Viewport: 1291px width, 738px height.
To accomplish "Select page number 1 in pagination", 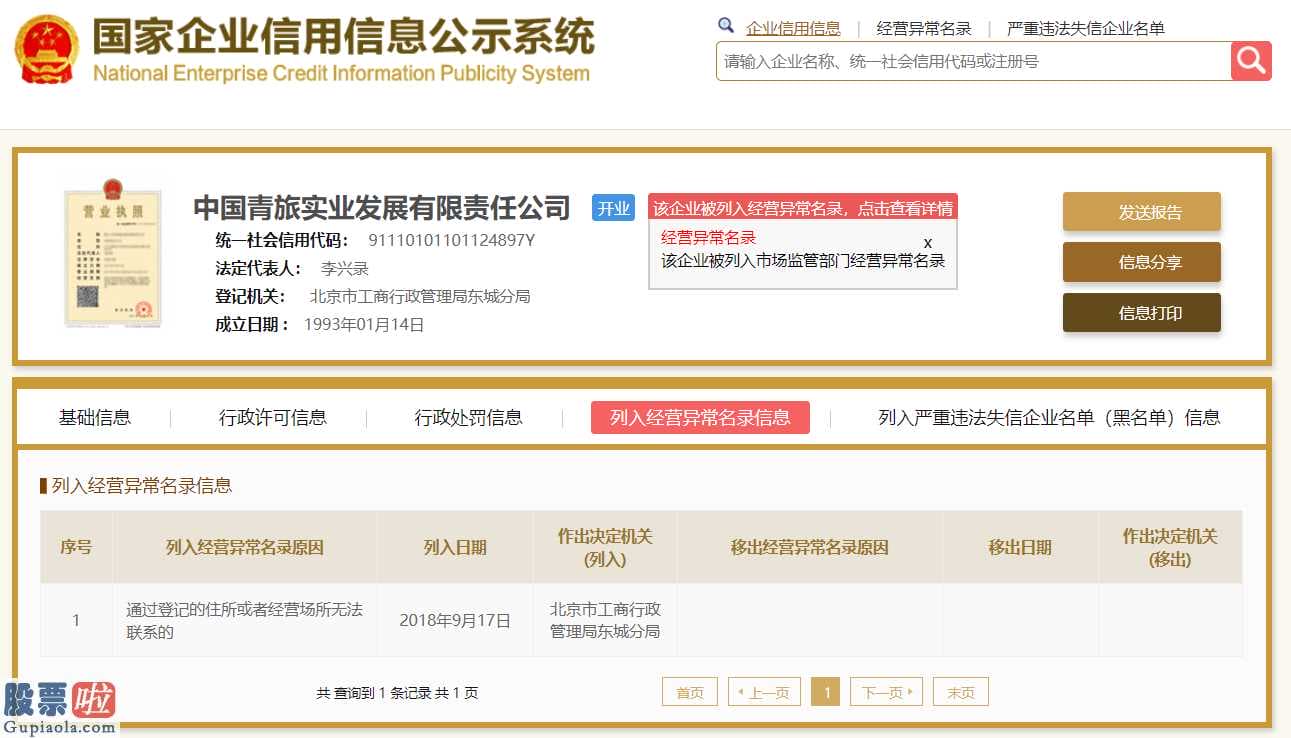I will (x=825, y=692).
